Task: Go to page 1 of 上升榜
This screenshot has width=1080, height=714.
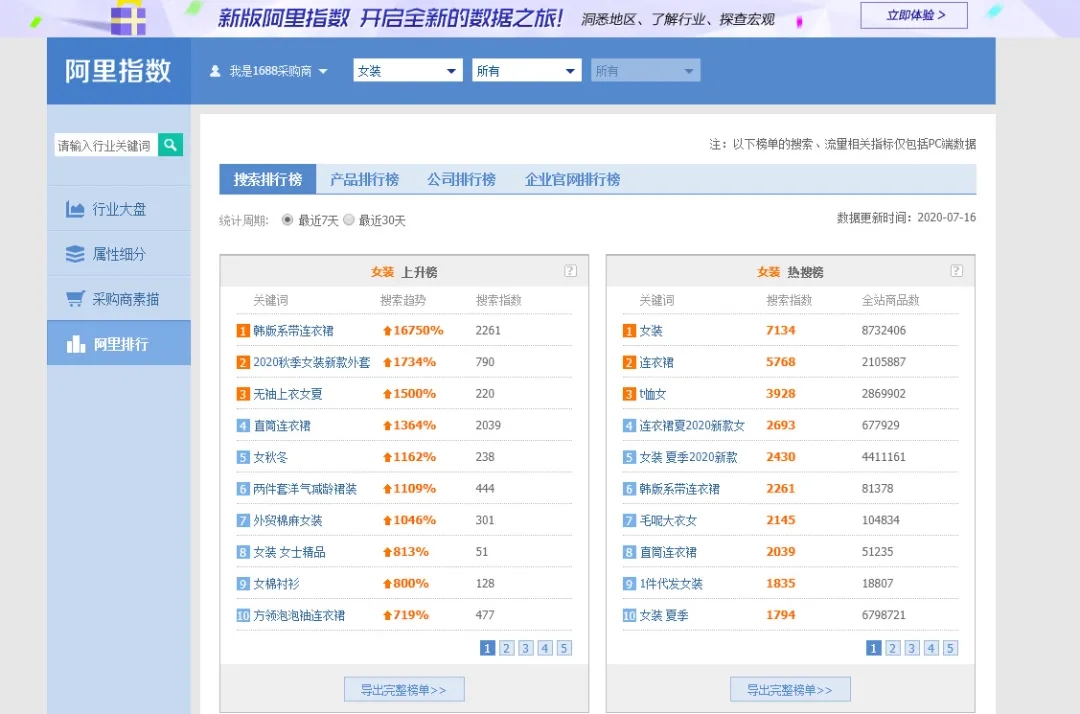Action: [487, 648]
